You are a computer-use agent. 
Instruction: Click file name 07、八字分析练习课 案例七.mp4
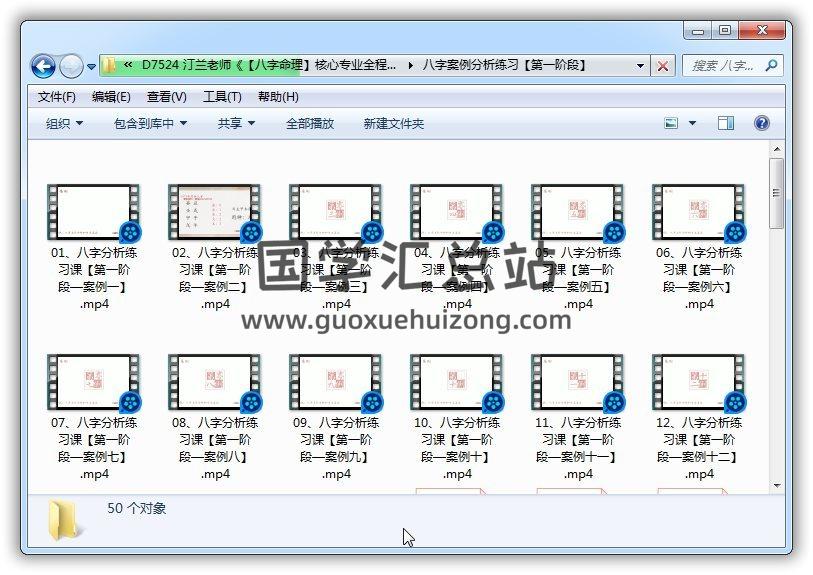(94, 448)
